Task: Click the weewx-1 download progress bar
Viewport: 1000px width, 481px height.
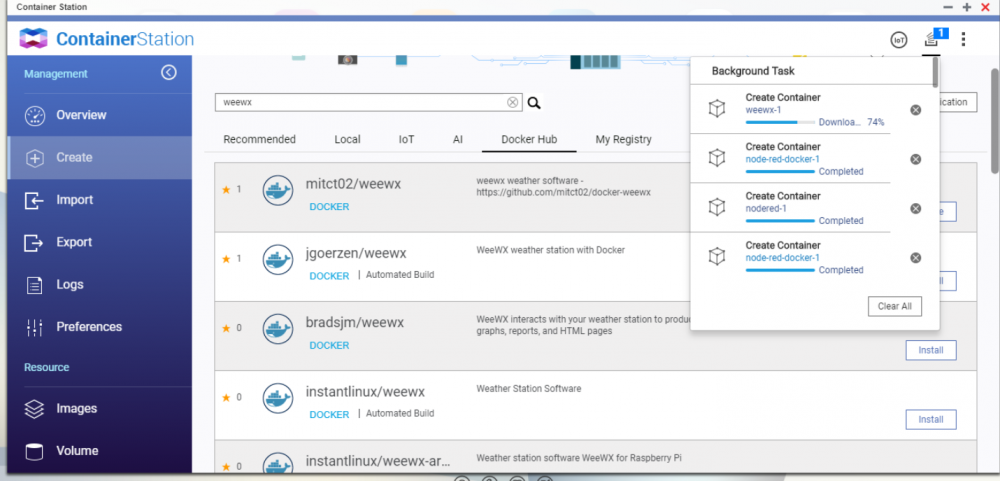Action: [x=780, y=122]
